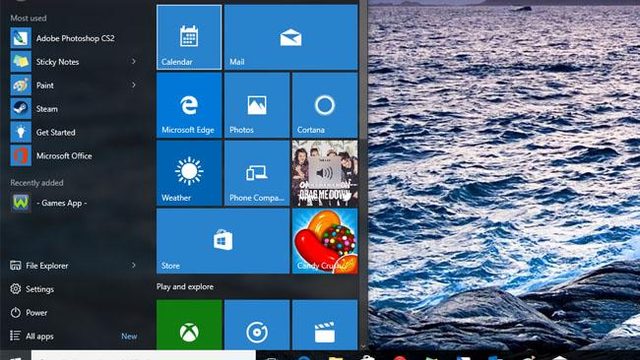Click the Play and explore group header
This screenshot has width=640, height=360.
coord(185,287)
